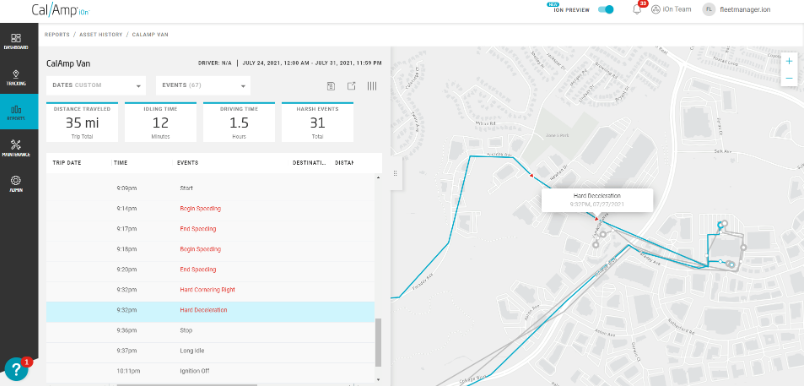Expand the Dates Custom dropdown

click(96, 85)
